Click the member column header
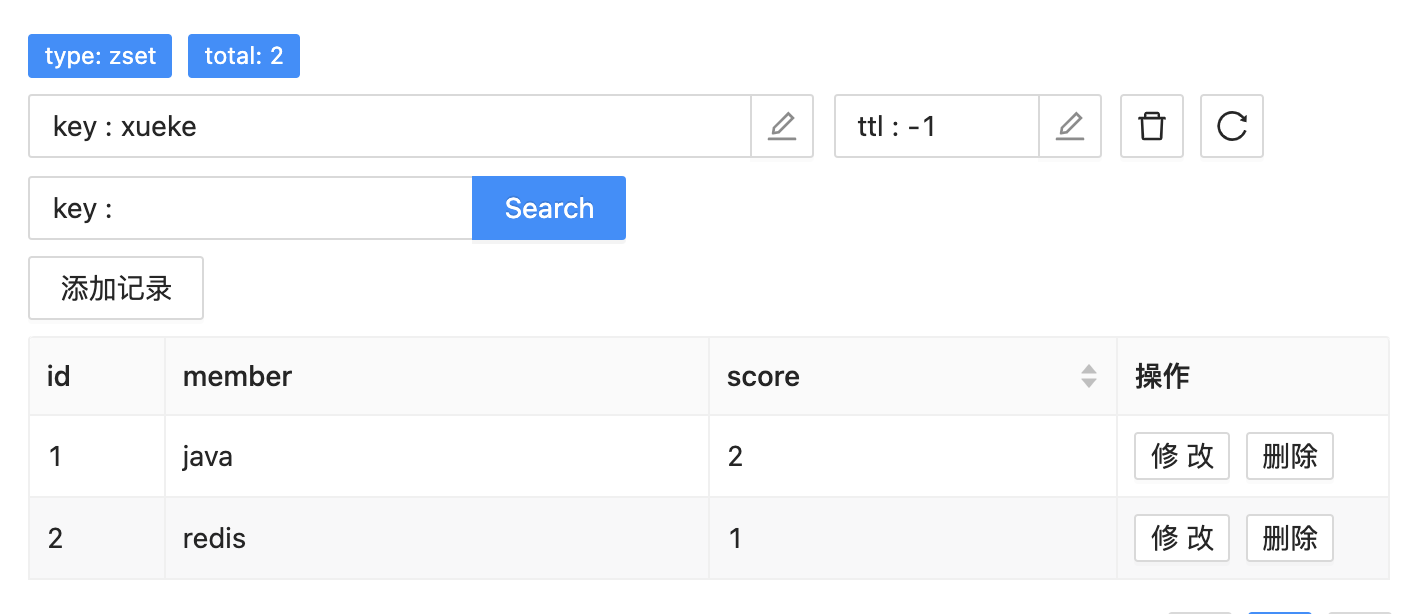This screenshot has height=614, width=1410. coord(237,376)
